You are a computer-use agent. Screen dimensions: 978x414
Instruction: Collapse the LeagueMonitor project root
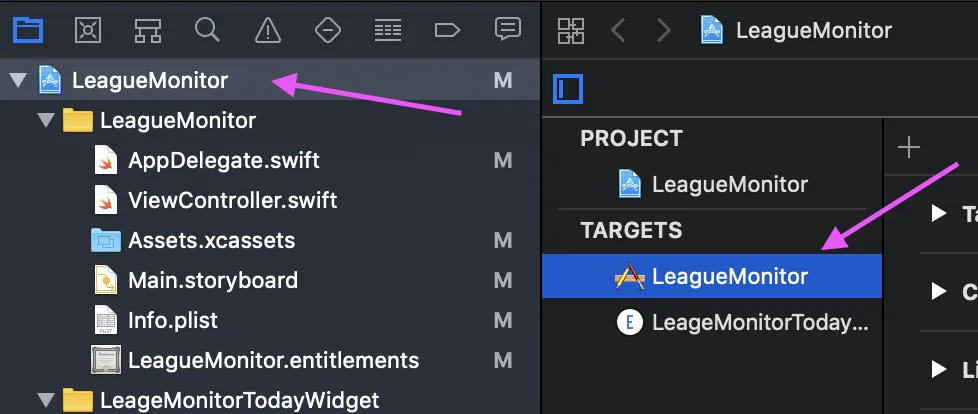[x=17, y=81]
